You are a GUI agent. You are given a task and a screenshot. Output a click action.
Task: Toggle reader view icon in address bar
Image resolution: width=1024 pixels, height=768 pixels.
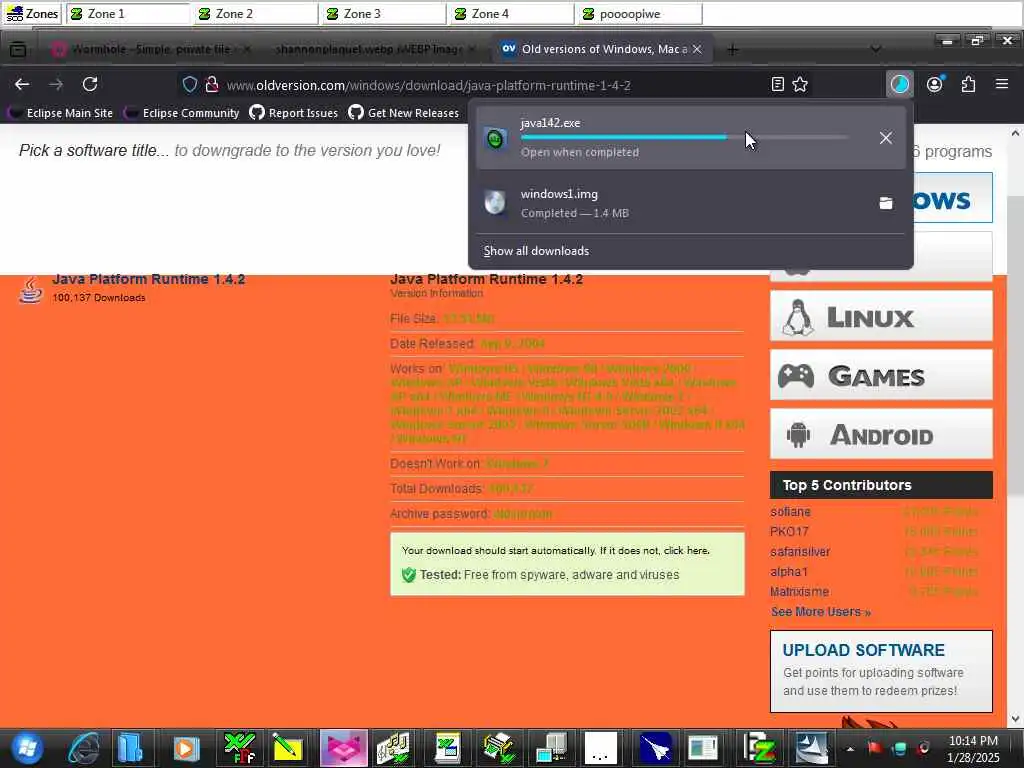tap(777, 84)
